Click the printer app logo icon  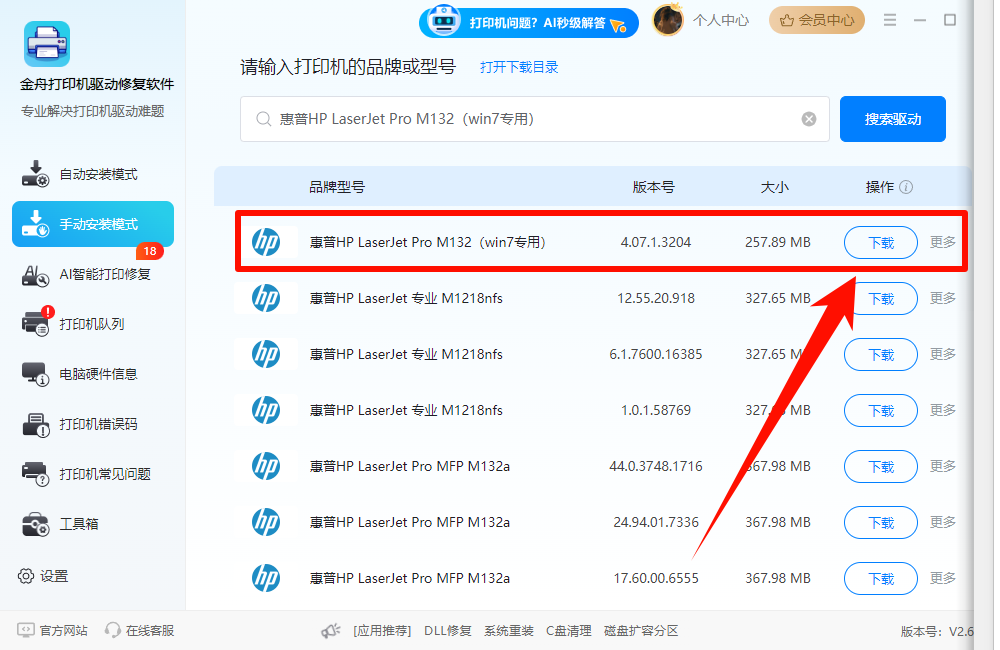(47, 44)
